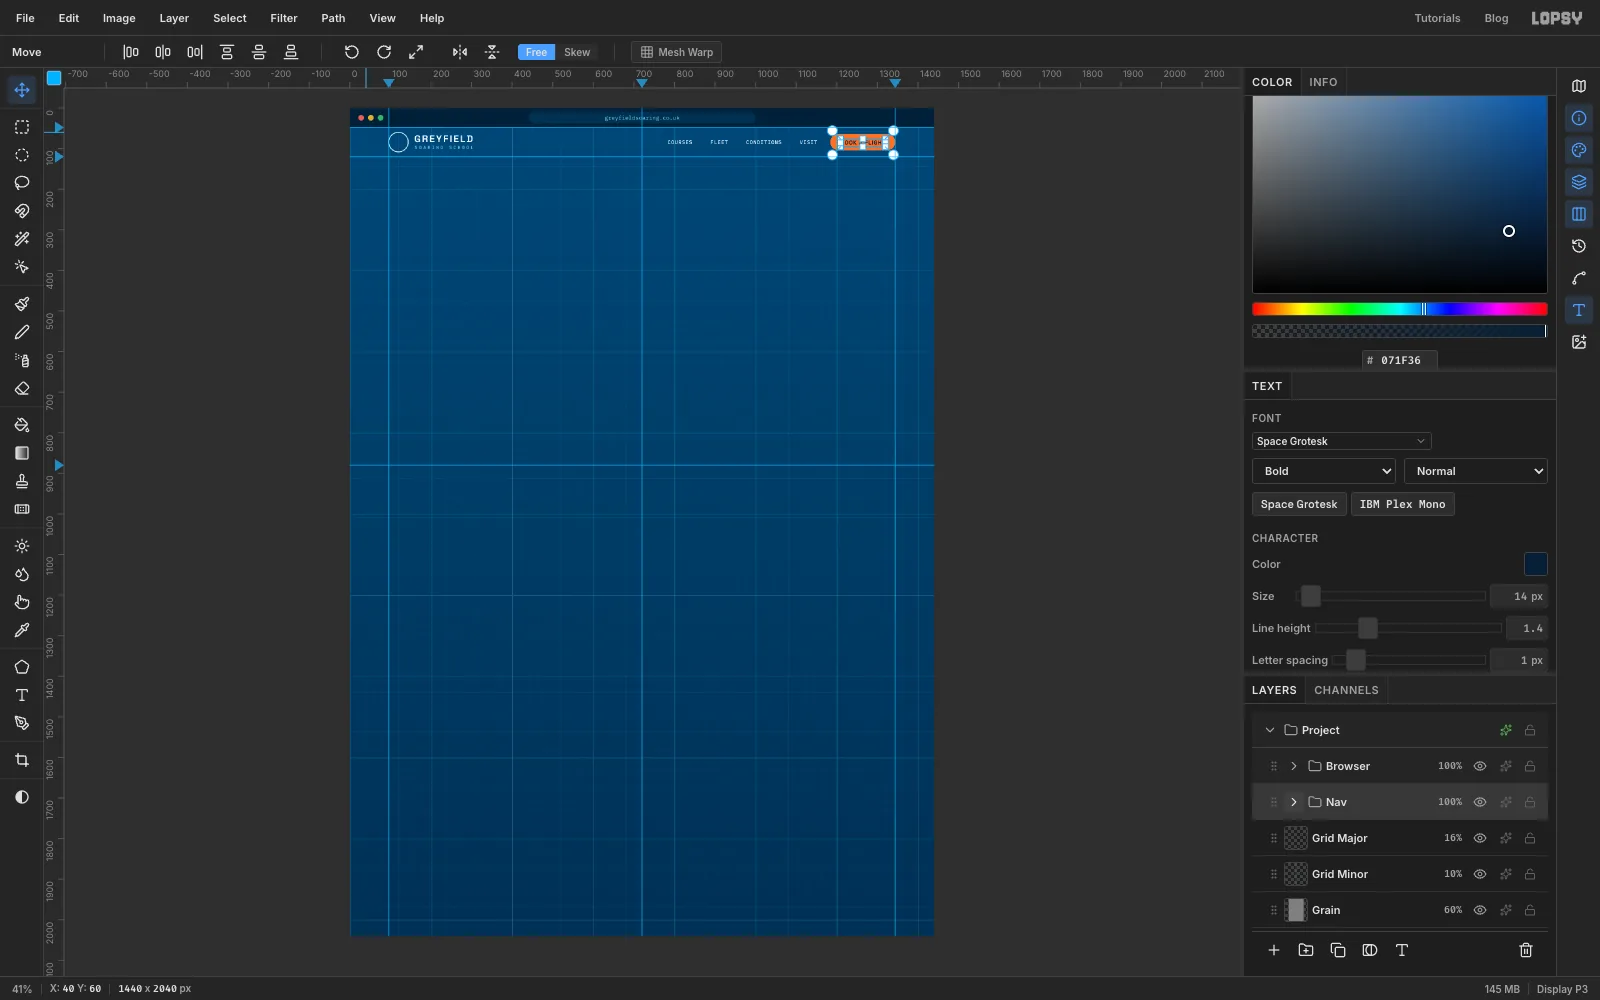Image resolution: width=1600 pixels, height=1000 pixels.
Task: Click the Mesh Warp button
Action: pyautogui.click(x=677, y=52)
